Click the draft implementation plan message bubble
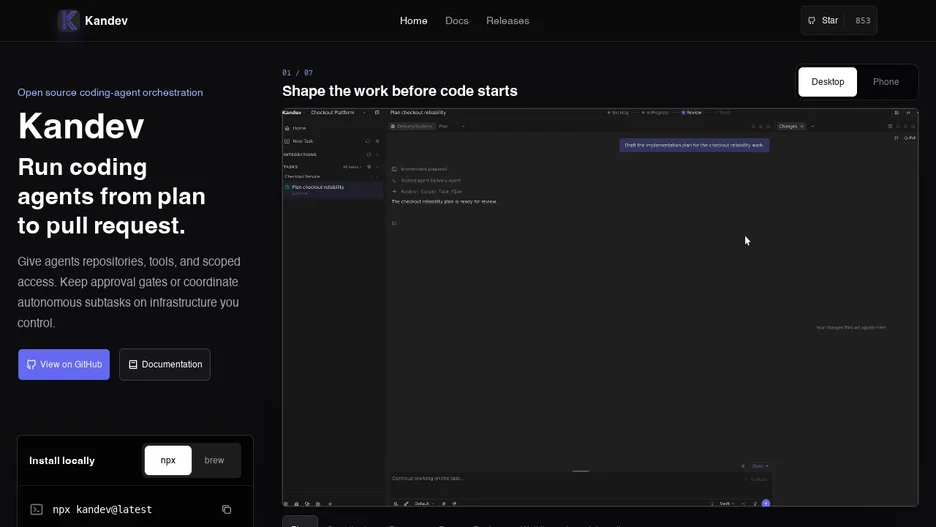Screen dimensions: 936x527 pyautogui.click(x=694, y=145)
